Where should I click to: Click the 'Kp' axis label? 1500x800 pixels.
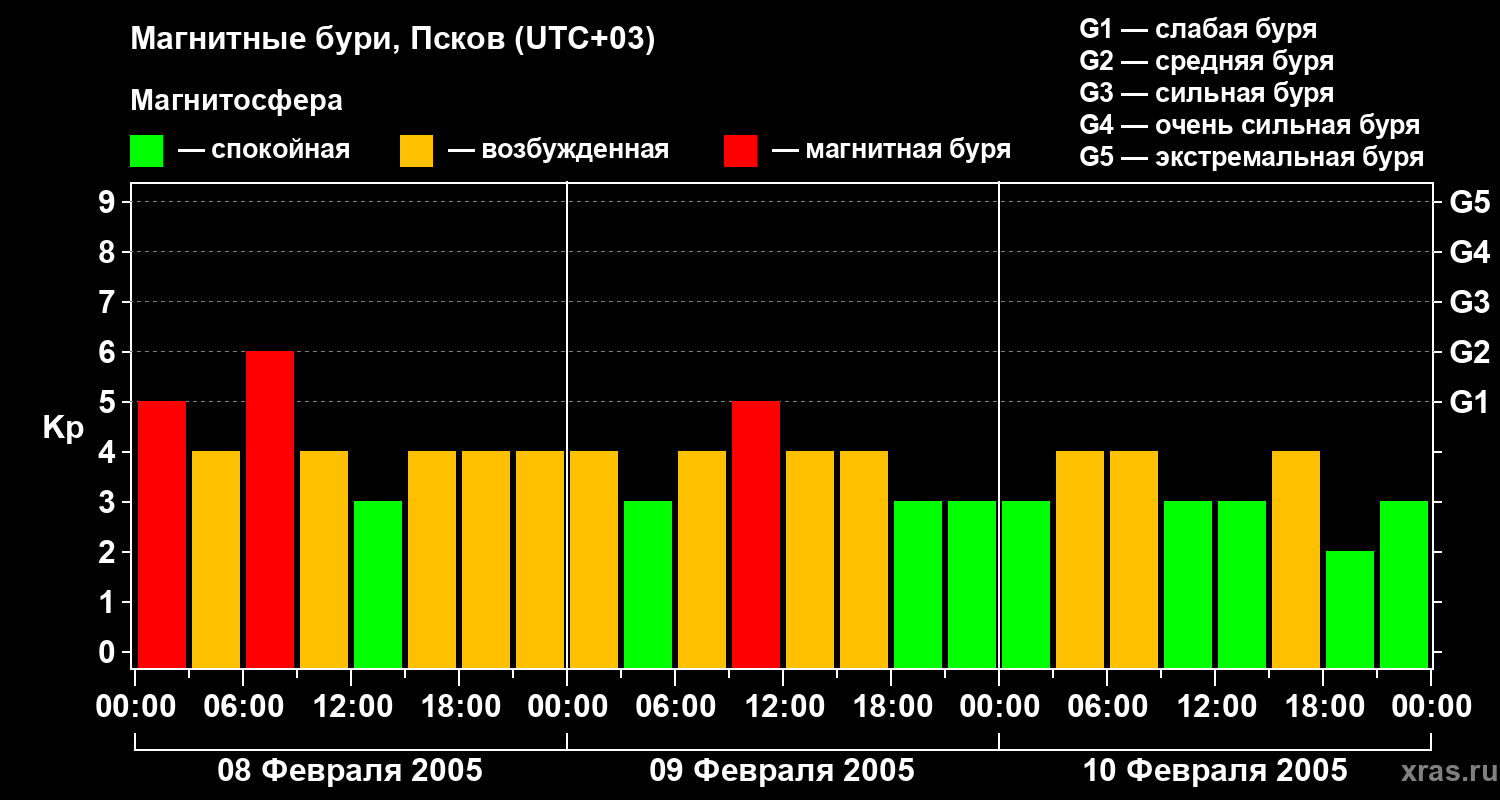pyautogui.click(x=62, y=428)
